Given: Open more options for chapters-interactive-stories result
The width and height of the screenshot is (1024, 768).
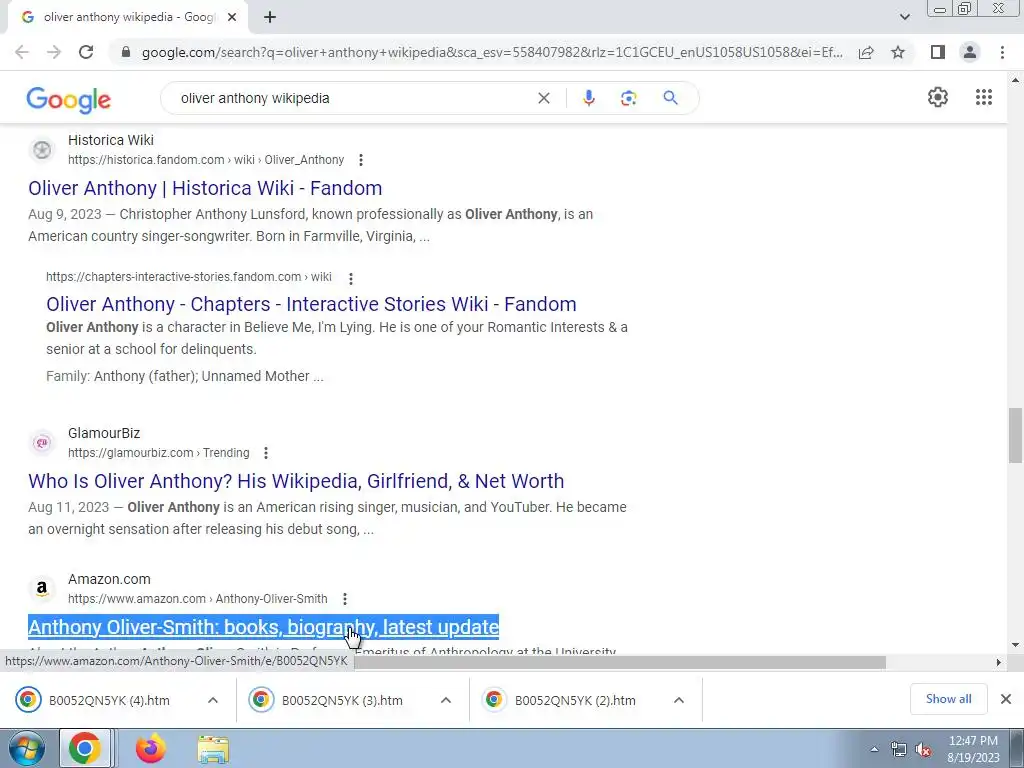Looking at the screenshot, I should 351,279.
